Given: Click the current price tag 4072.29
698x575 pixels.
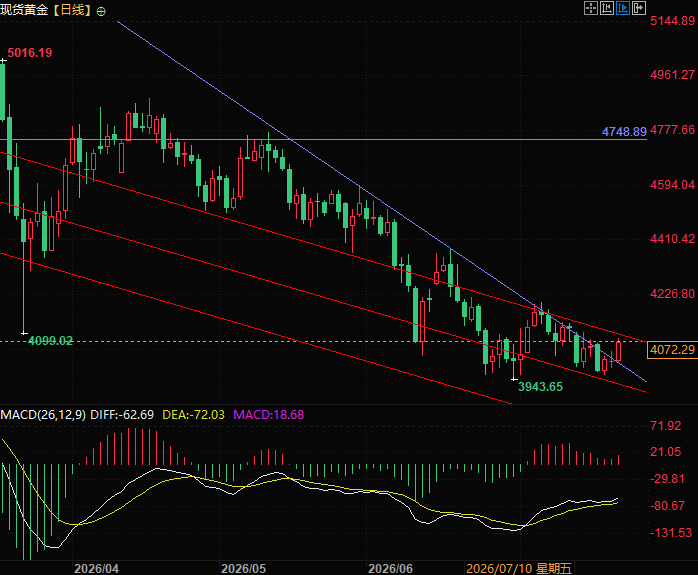Looking at the screenshot, I should tap(672, 350).
